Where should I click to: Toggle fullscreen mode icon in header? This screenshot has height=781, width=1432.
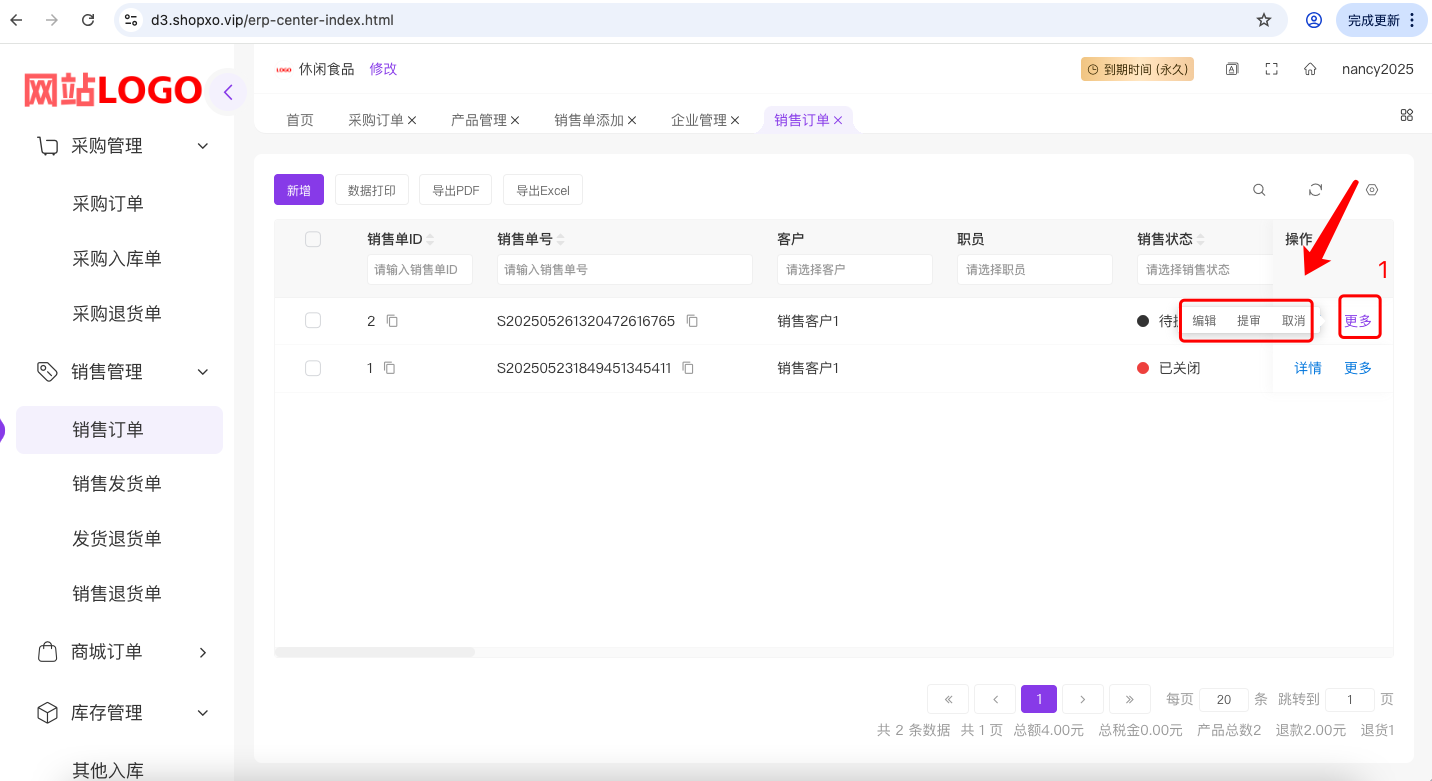pyautogui.click(x=1271, y=69)
